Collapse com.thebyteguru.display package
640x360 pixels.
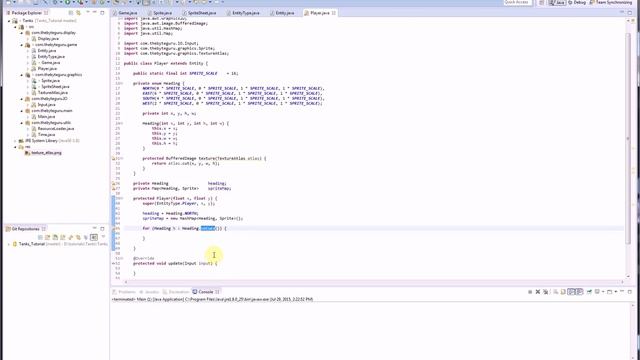click(x=22, y=33)
